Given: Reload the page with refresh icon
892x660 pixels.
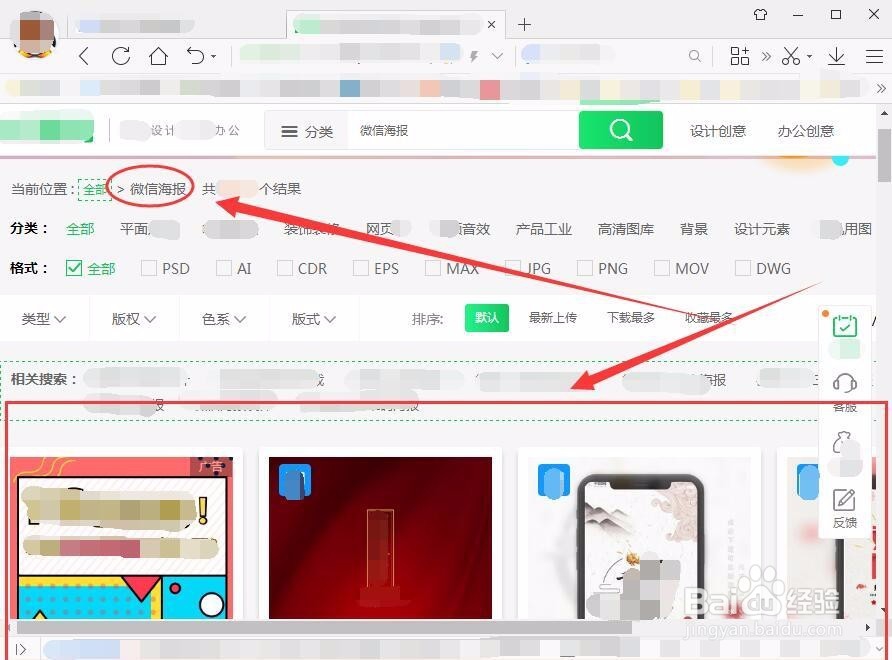Looking at the screenshot, I should coord(121,56).
